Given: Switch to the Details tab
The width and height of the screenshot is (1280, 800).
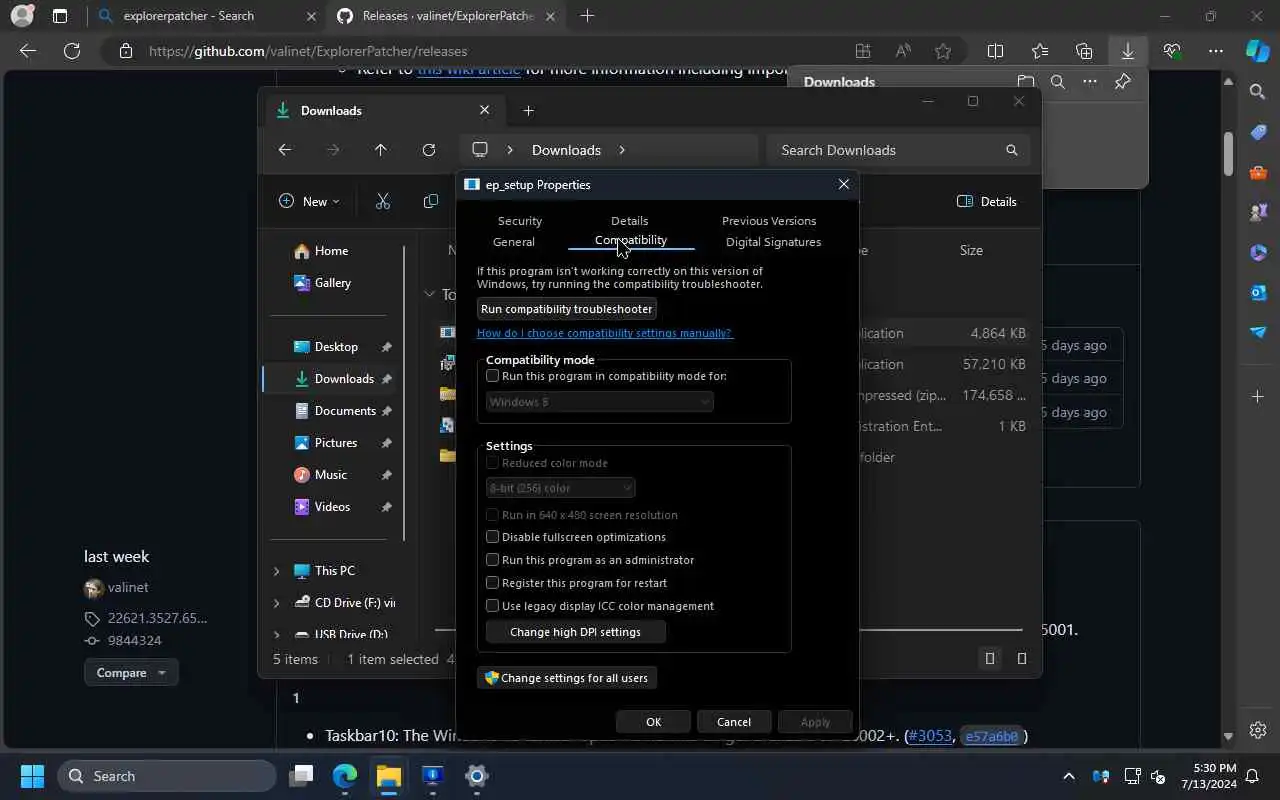Looking at the screenshot, I should (x=630, y=221).
